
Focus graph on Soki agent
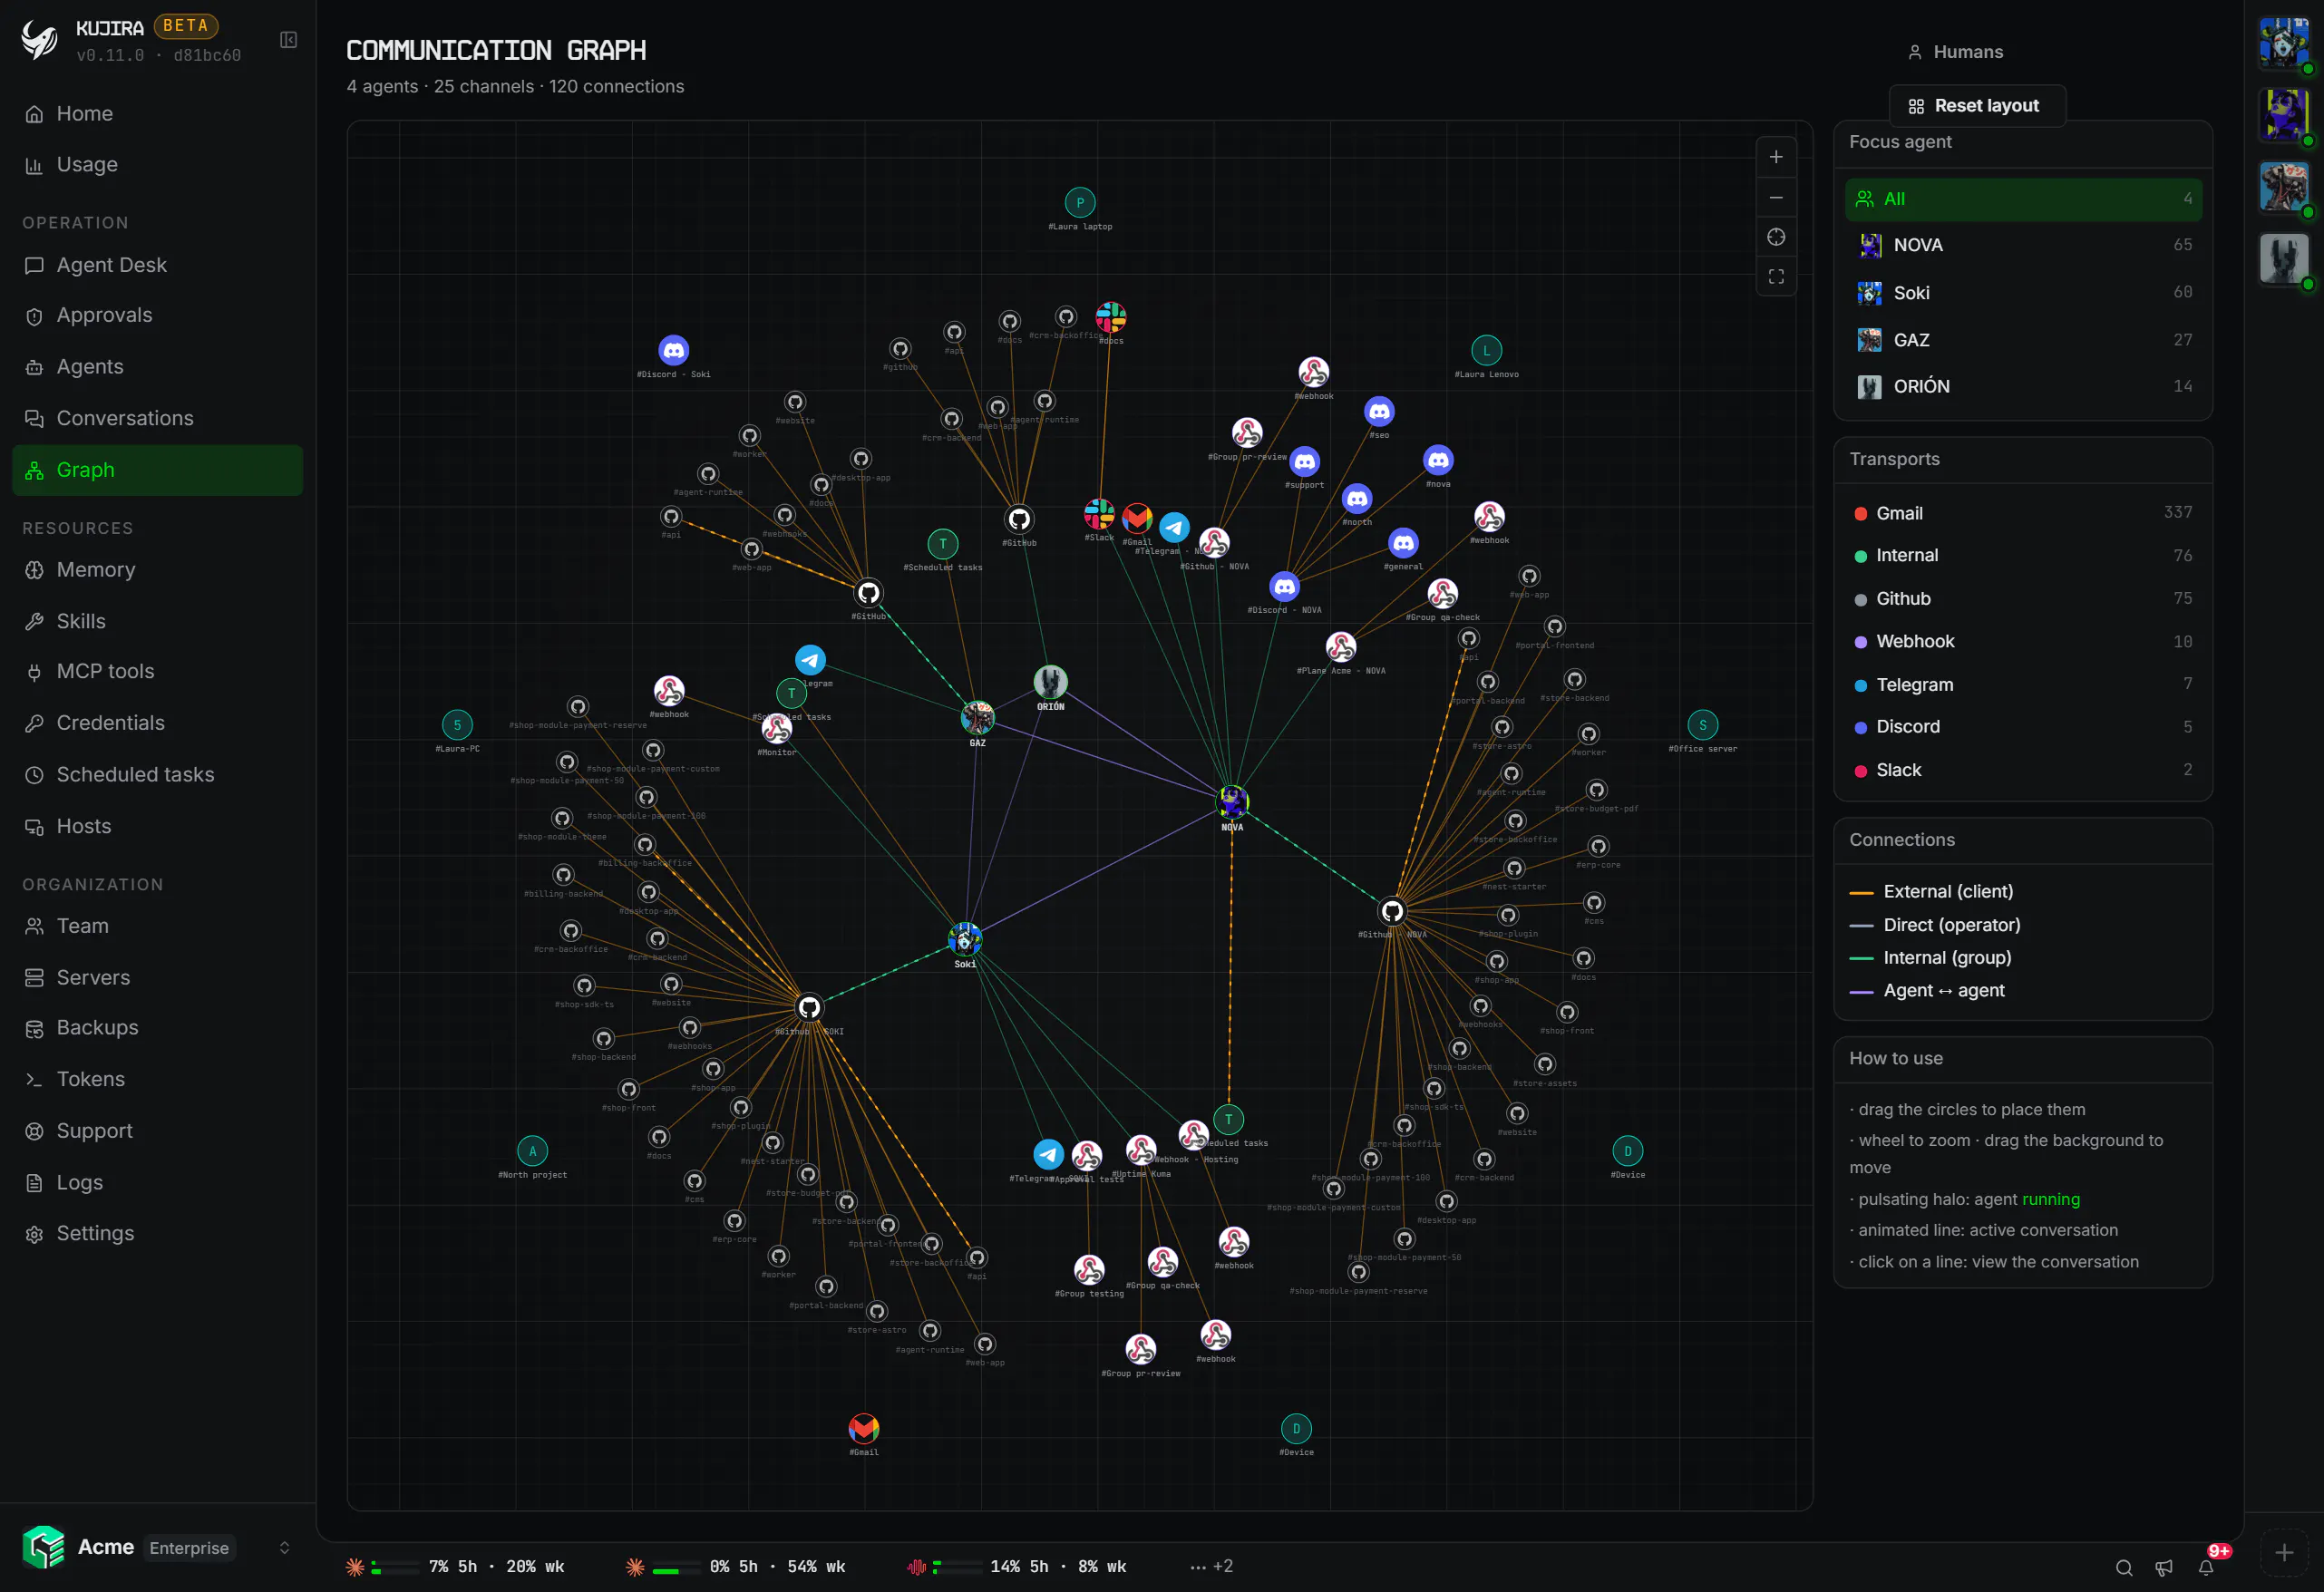click(2023, 292)
